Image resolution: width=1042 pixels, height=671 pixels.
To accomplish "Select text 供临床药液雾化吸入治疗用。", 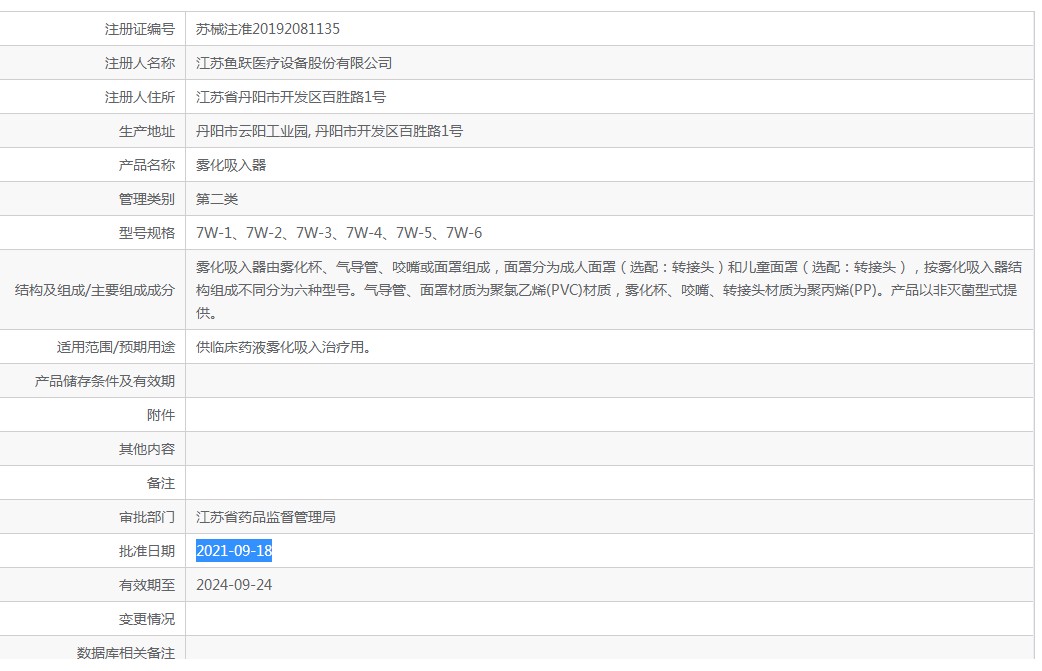I will [x=284, y=347].
